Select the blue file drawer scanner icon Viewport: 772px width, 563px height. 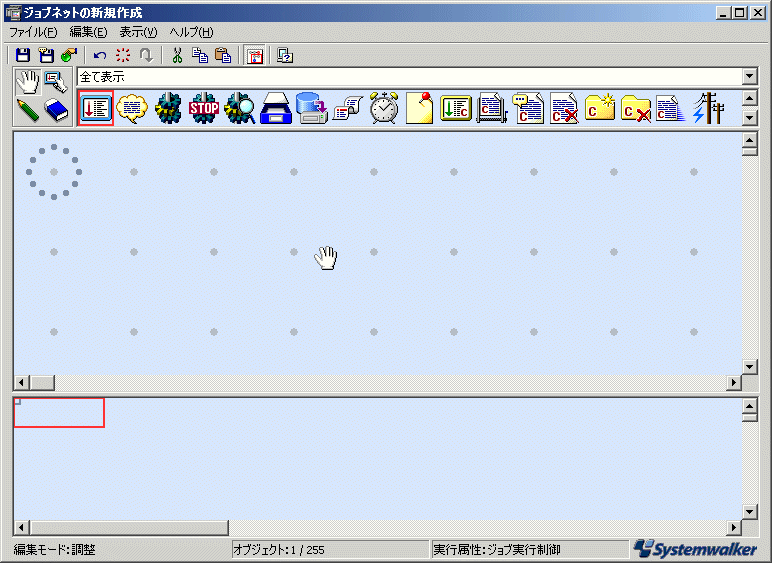pos(276,108)
